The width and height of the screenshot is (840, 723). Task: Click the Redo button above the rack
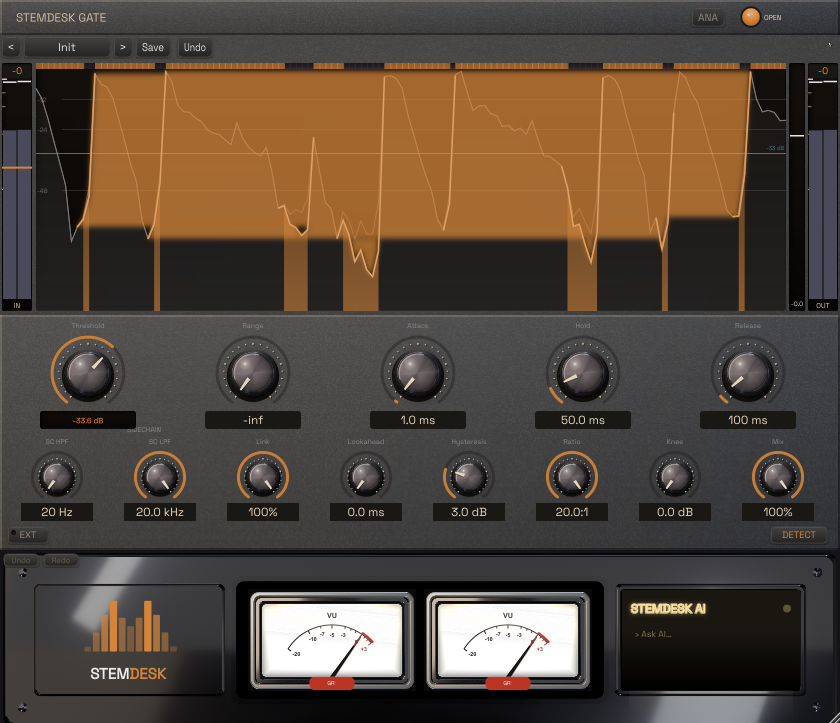pos(61,560)
